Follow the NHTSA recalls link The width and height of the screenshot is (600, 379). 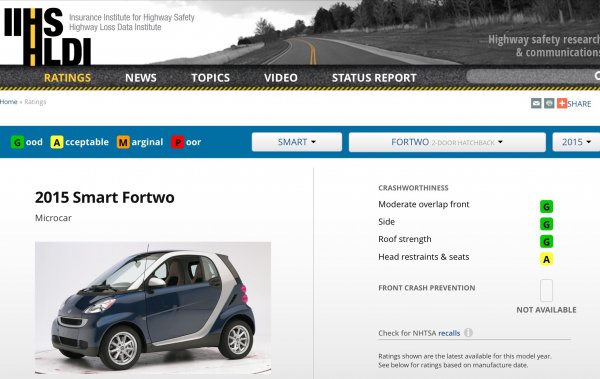[449, 333]
